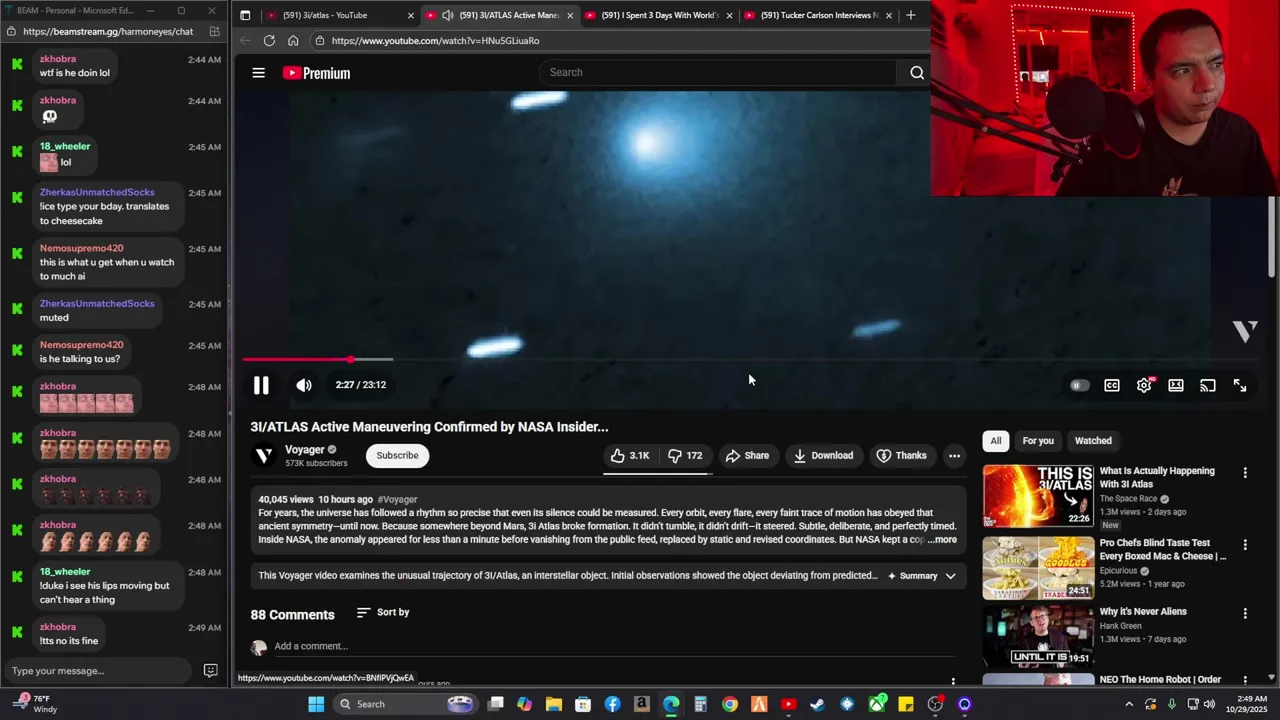
Task: Go back in browser history
Action: (x=245, y=40)
